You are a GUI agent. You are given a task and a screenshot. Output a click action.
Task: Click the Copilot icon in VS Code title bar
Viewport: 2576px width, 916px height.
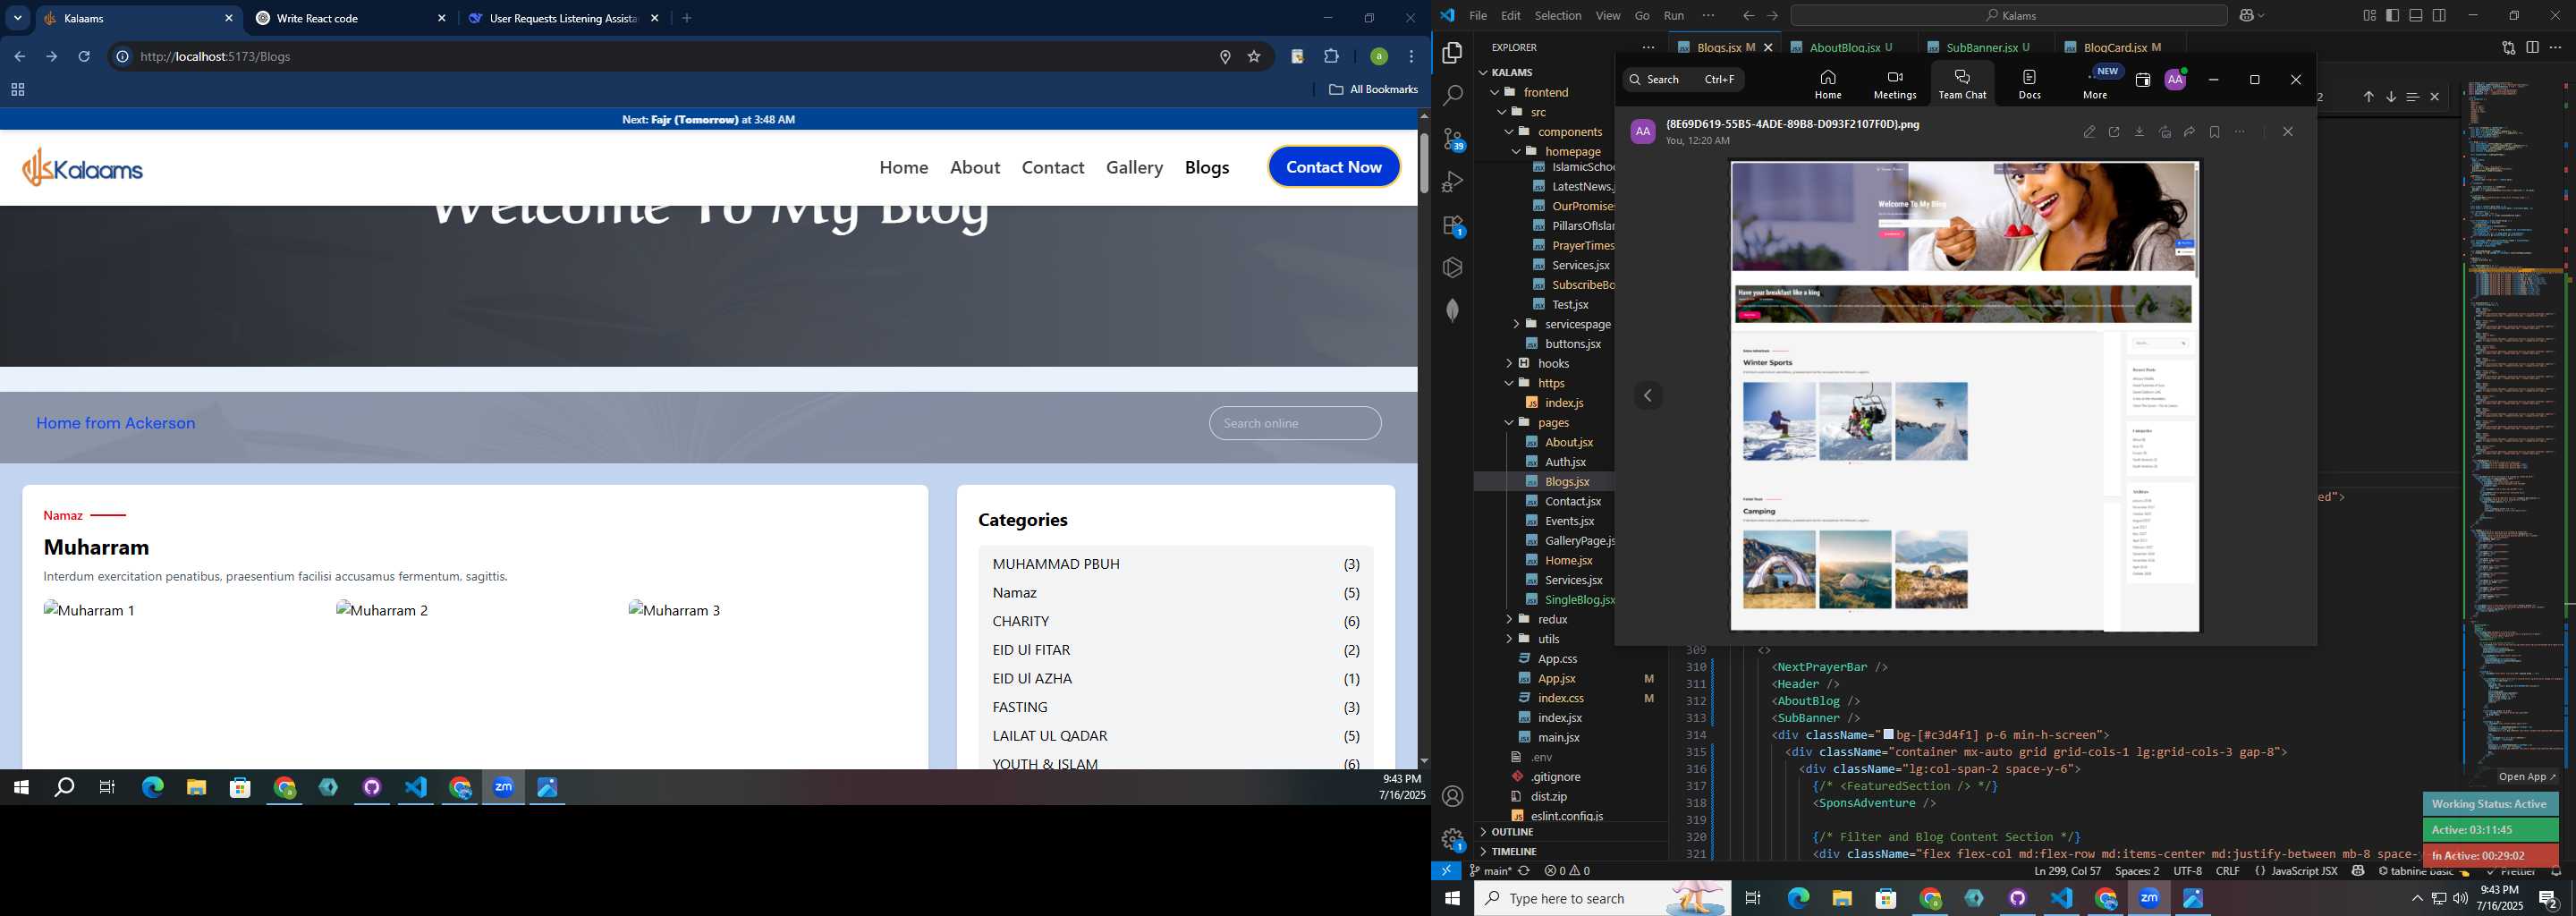(x=2247, y=15)
